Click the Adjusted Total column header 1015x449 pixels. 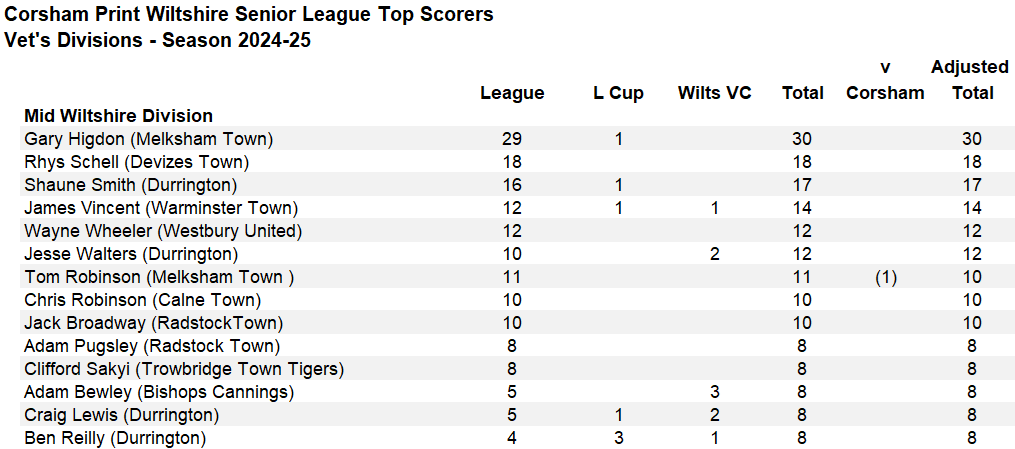970,80
